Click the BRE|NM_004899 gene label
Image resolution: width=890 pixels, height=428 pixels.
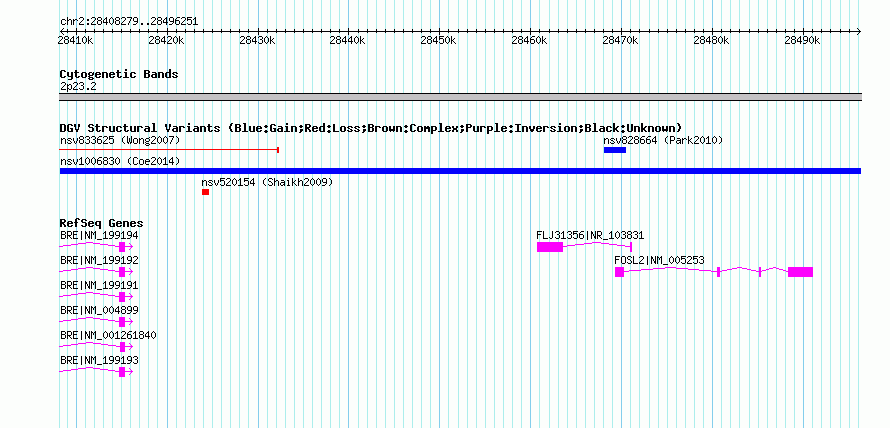[99, 310]
